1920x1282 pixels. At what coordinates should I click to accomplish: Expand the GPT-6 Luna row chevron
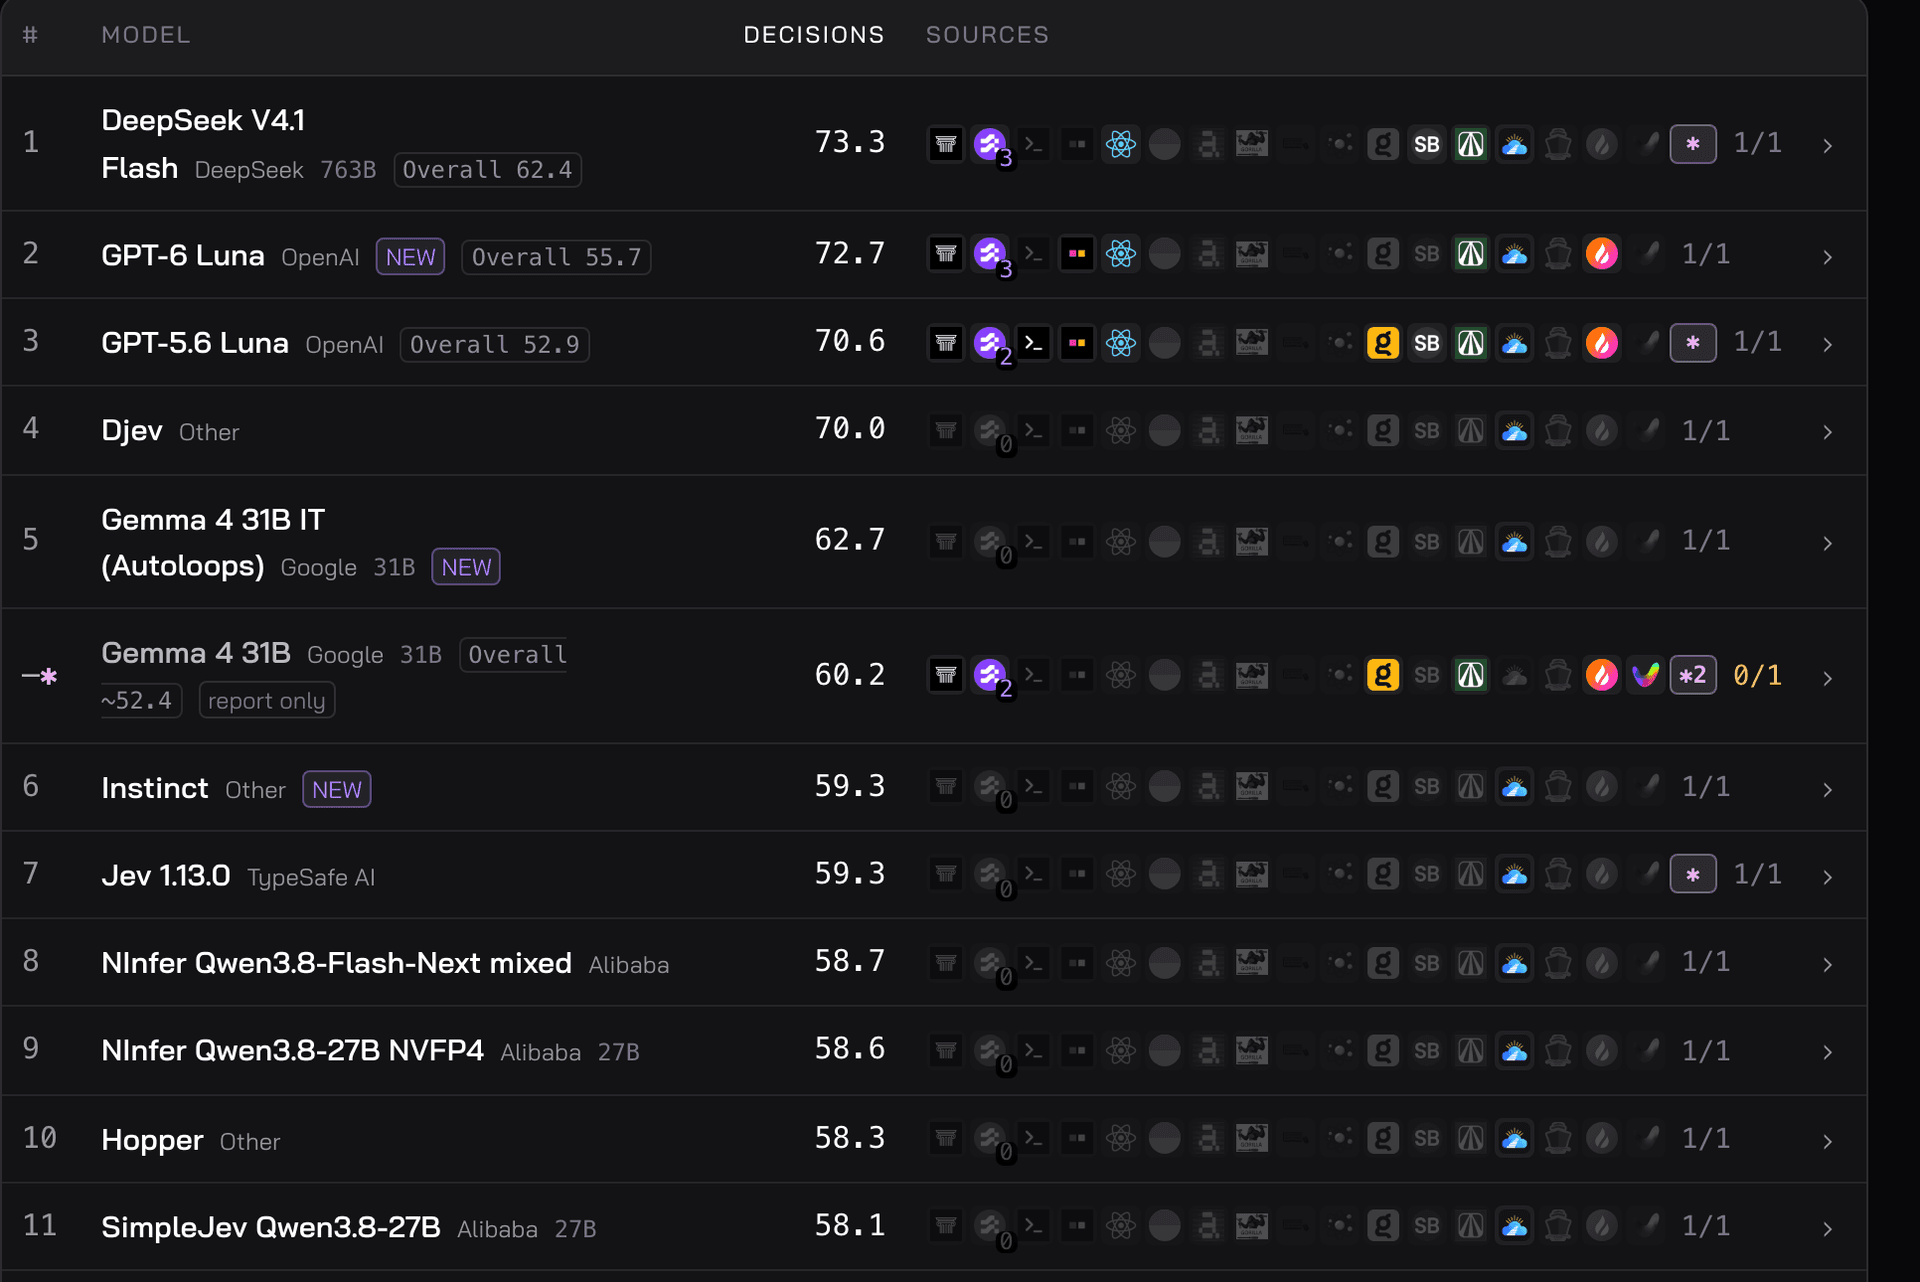(1827, 257)
